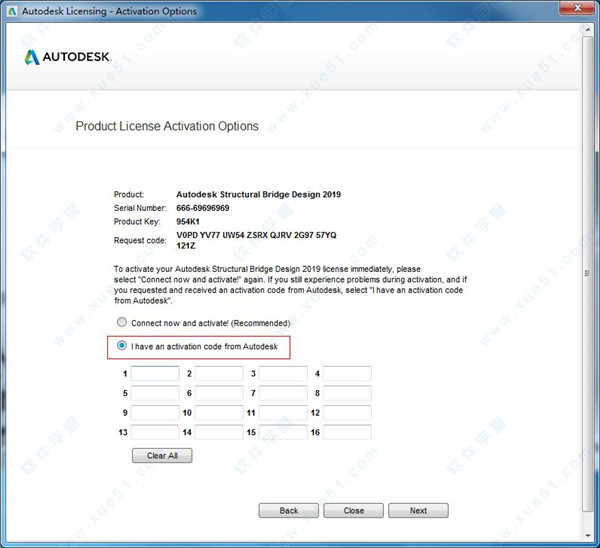Click into activation code field 2
This screenshot has height=548, width=600.
[x=219, y=374]
